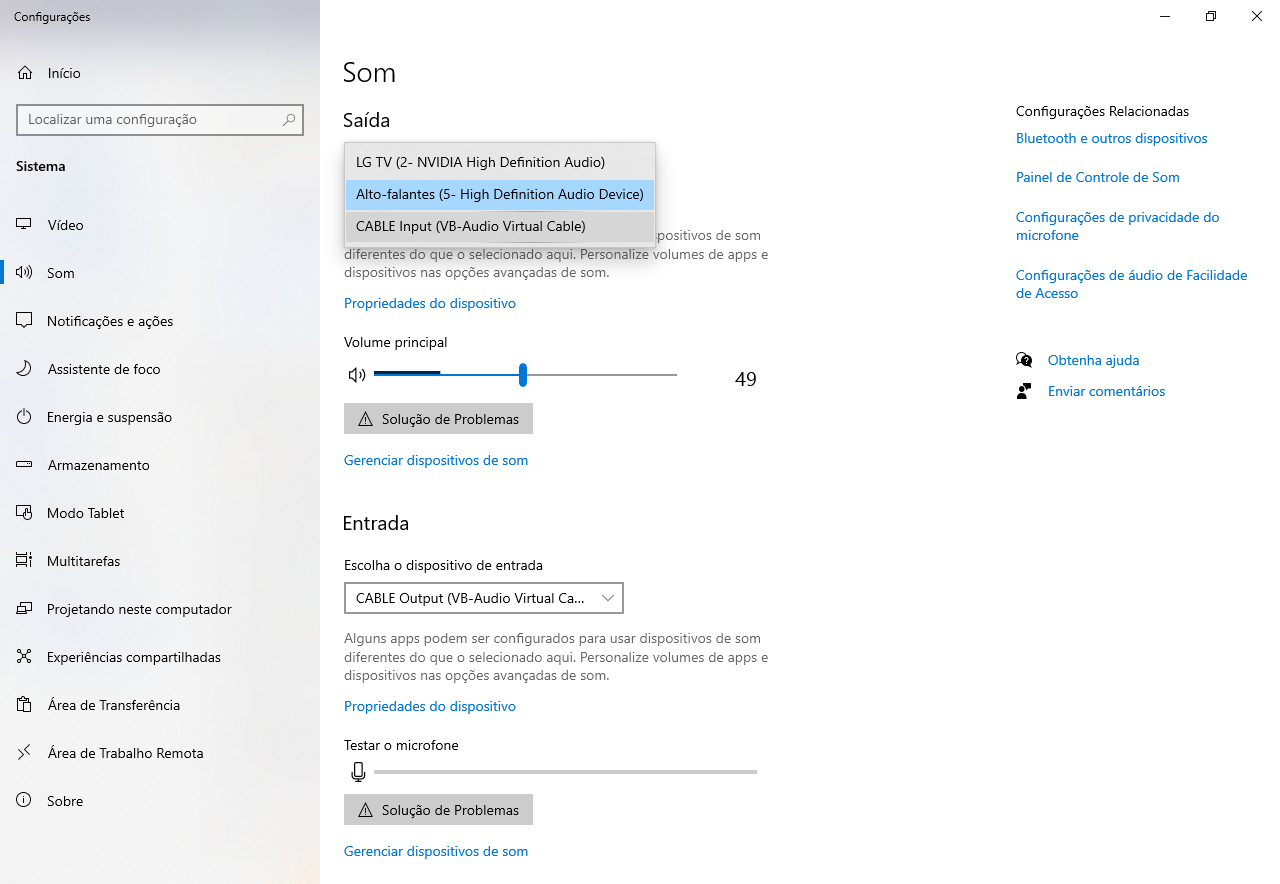1280x884 pixels.
Task: Click the Armazenamento drive icon
Action: [25, 465]
